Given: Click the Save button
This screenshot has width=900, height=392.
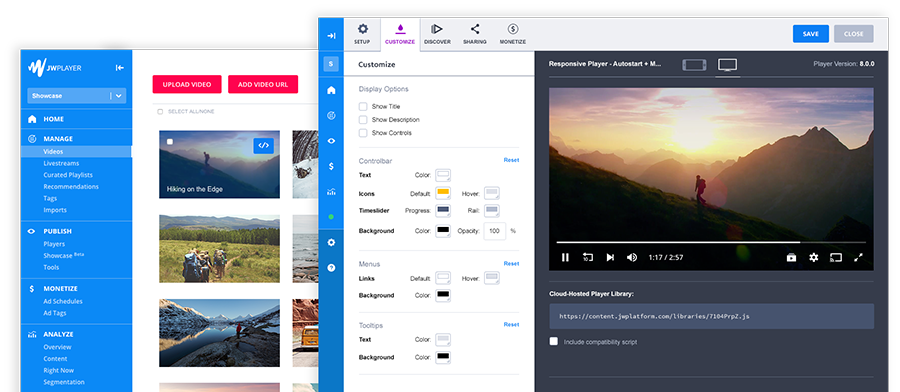Looking at the screenshot, I should tap(810, 34).
